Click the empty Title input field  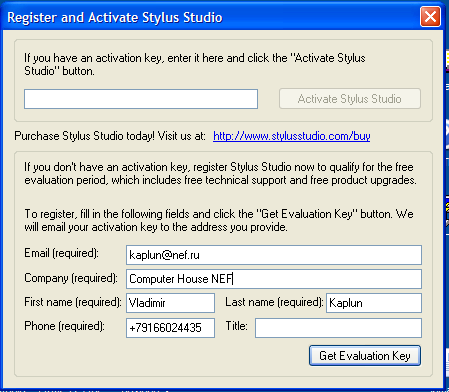point(338,328)
